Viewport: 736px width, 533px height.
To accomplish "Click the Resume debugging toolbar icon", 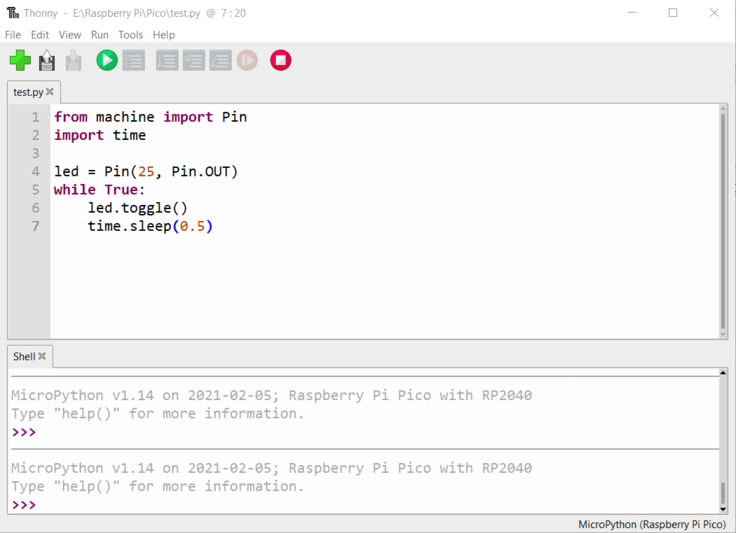I will pos(247,61).
